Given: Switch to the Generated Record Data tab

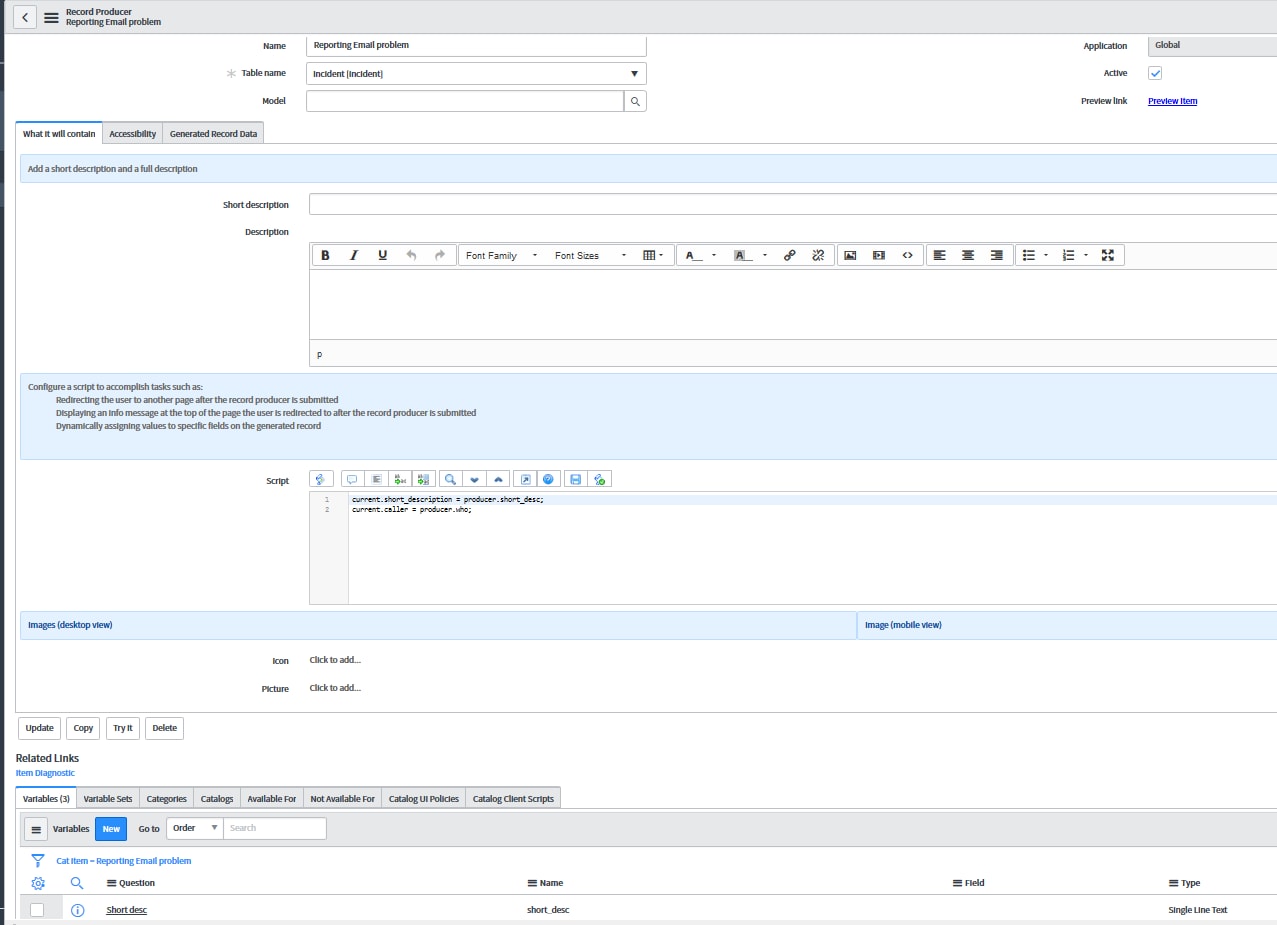Looking at the screenshot, I should [x=213, y=134].
